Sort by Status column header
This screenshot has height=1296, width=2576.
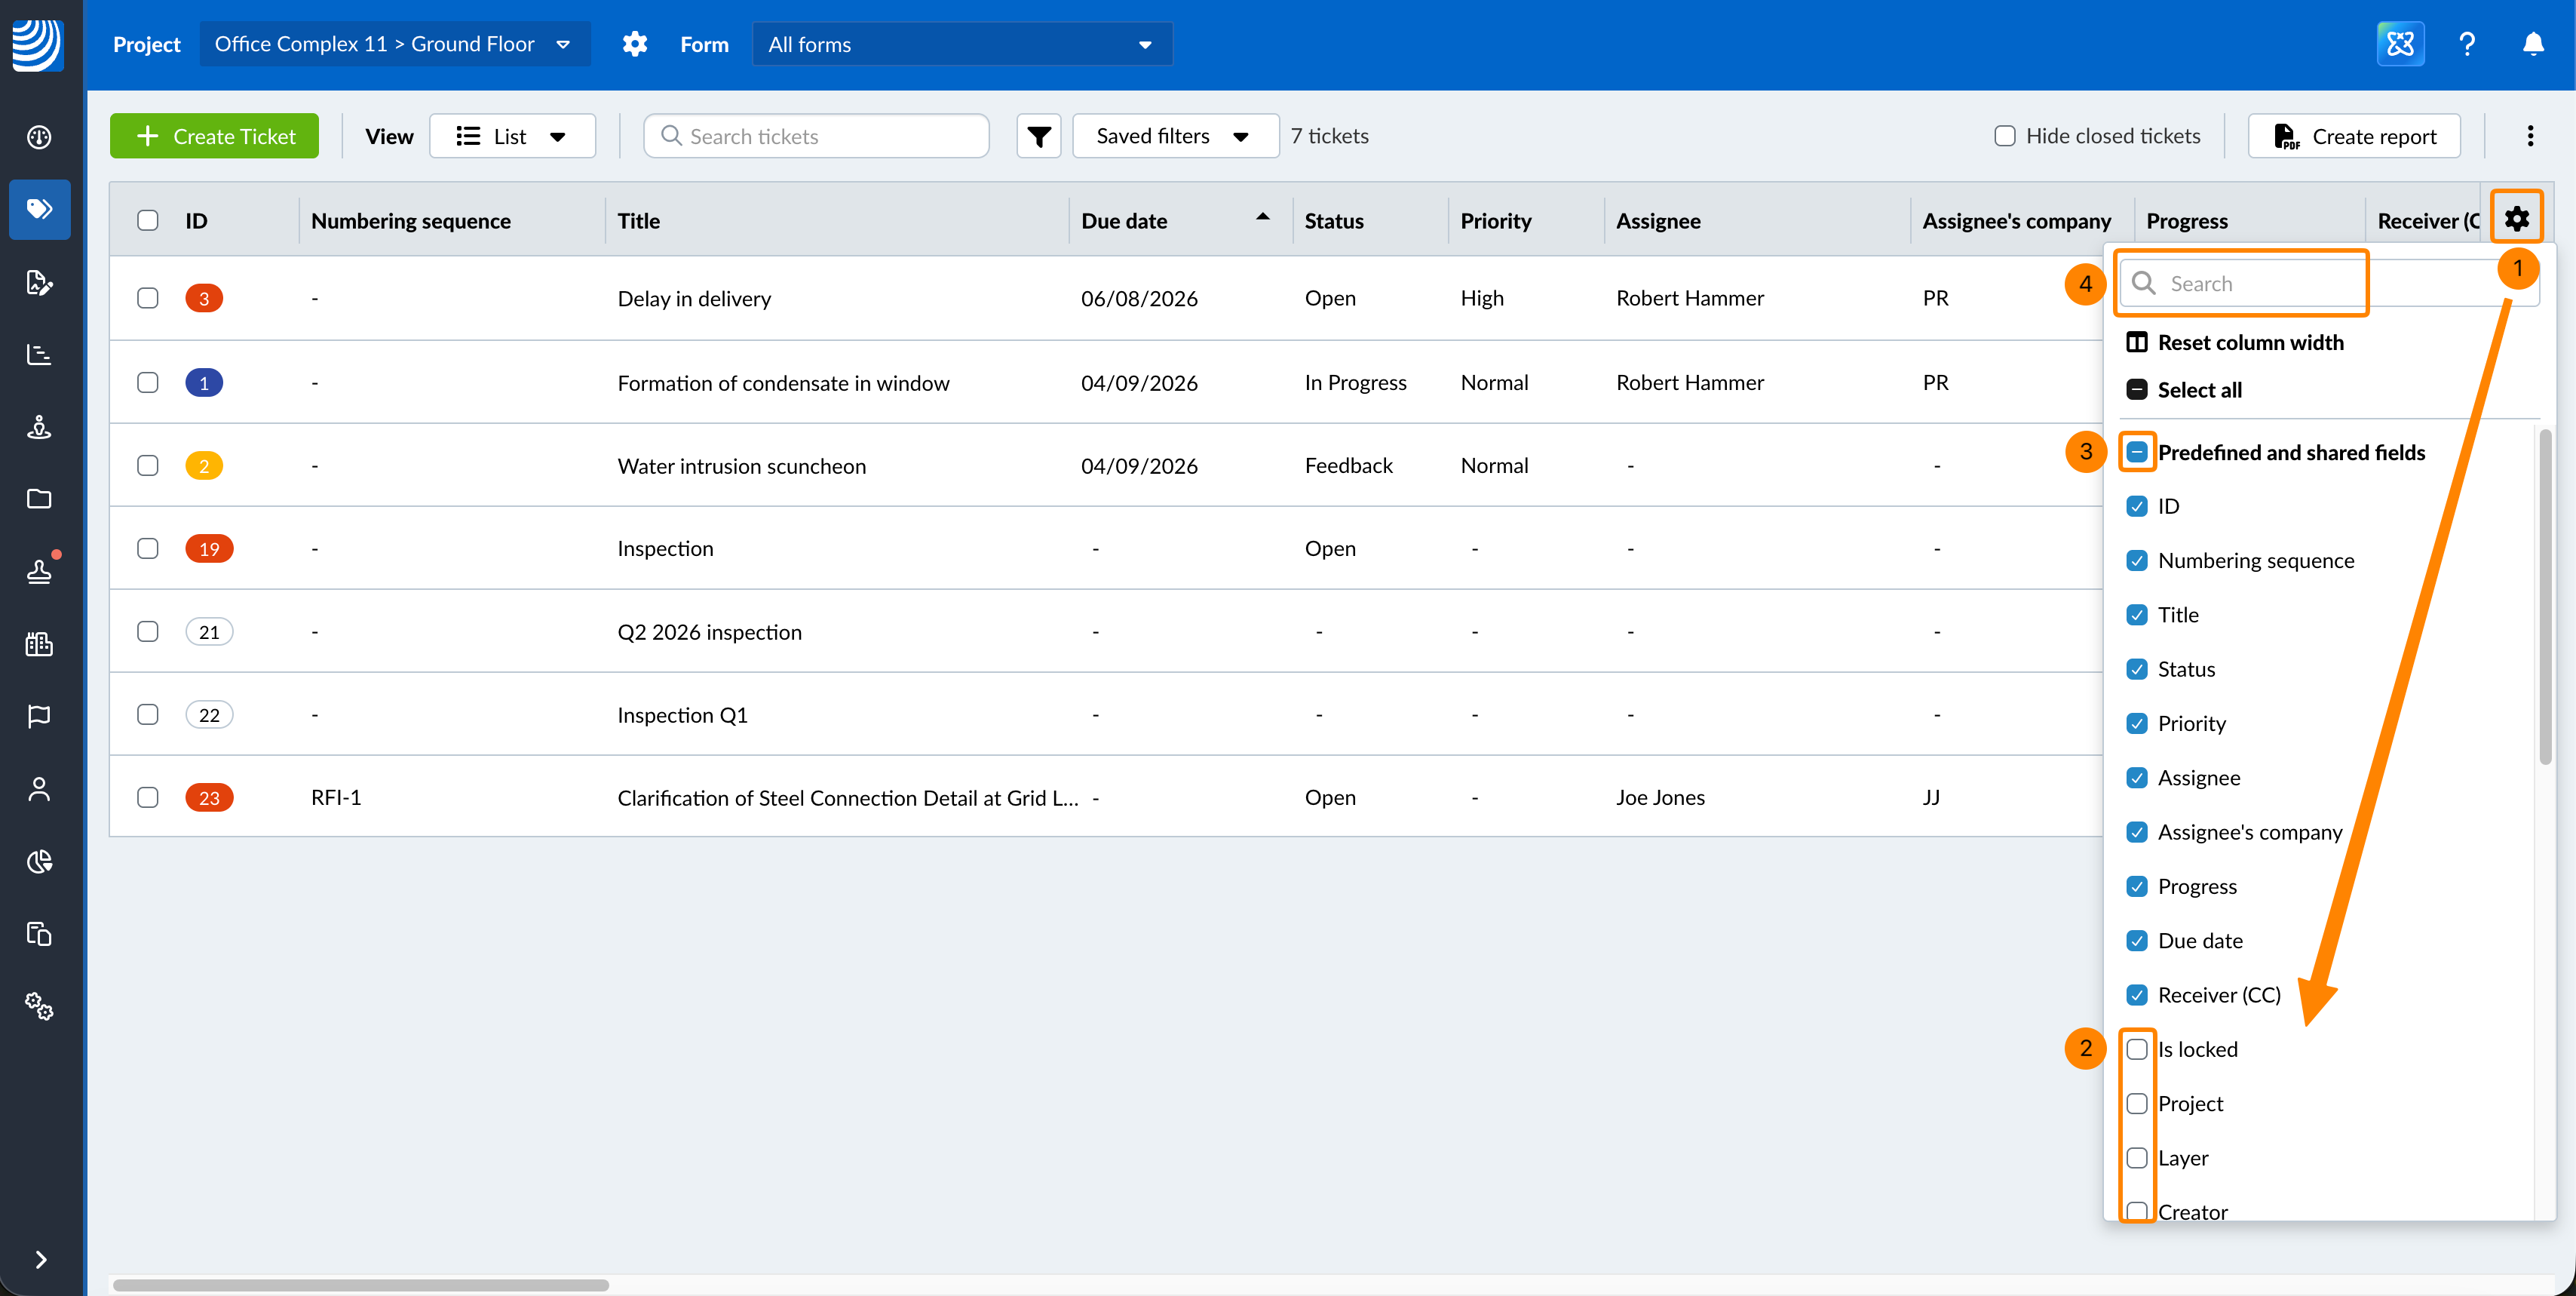(x=1334, y=221)
